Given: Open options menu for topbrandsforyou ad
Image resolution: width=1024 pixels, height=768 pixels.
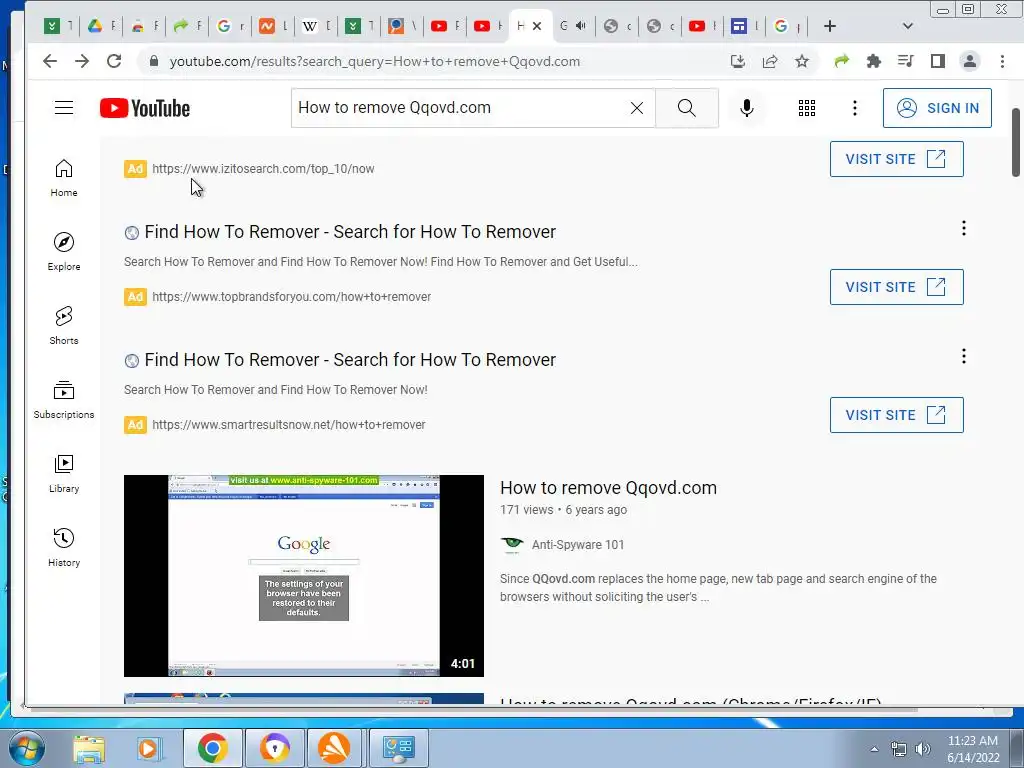Looking at the screenshot, I should [963, 228].
